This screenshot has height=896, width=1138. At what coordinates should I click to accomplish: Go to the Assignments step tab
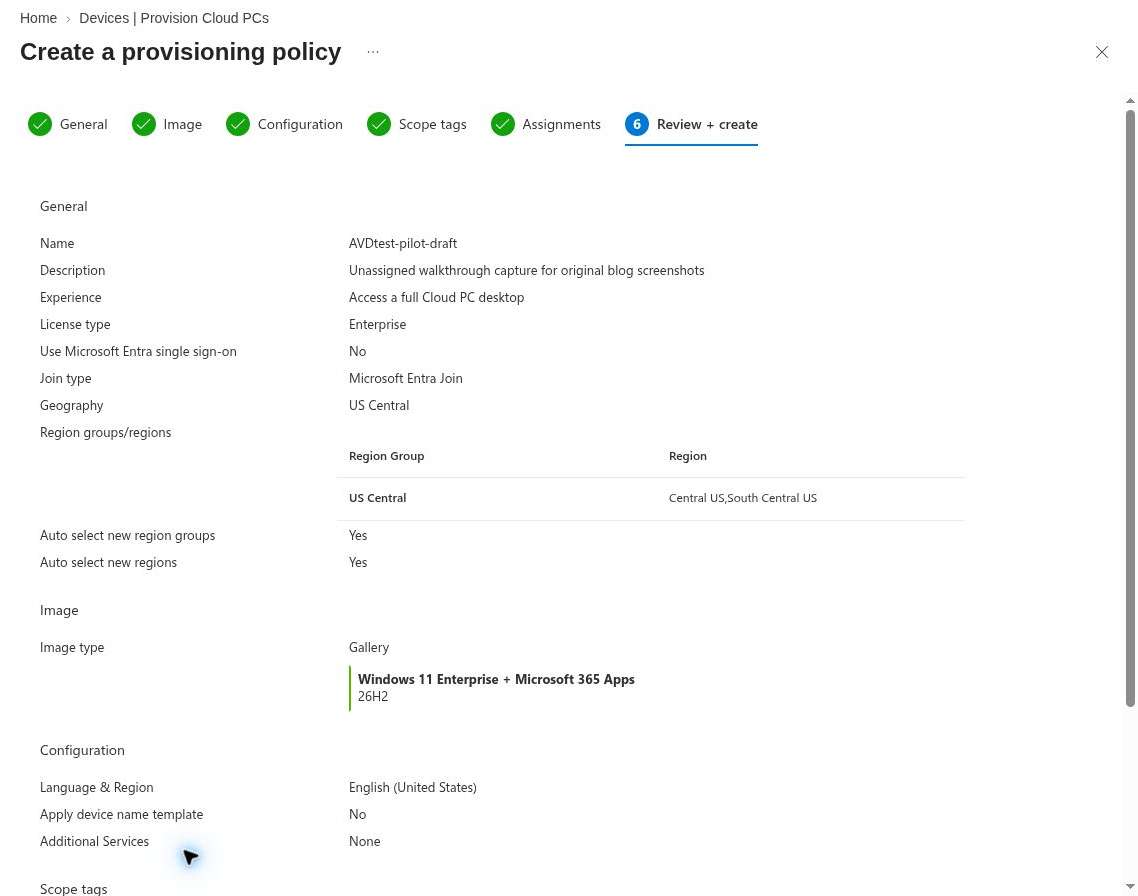[546, 125]
